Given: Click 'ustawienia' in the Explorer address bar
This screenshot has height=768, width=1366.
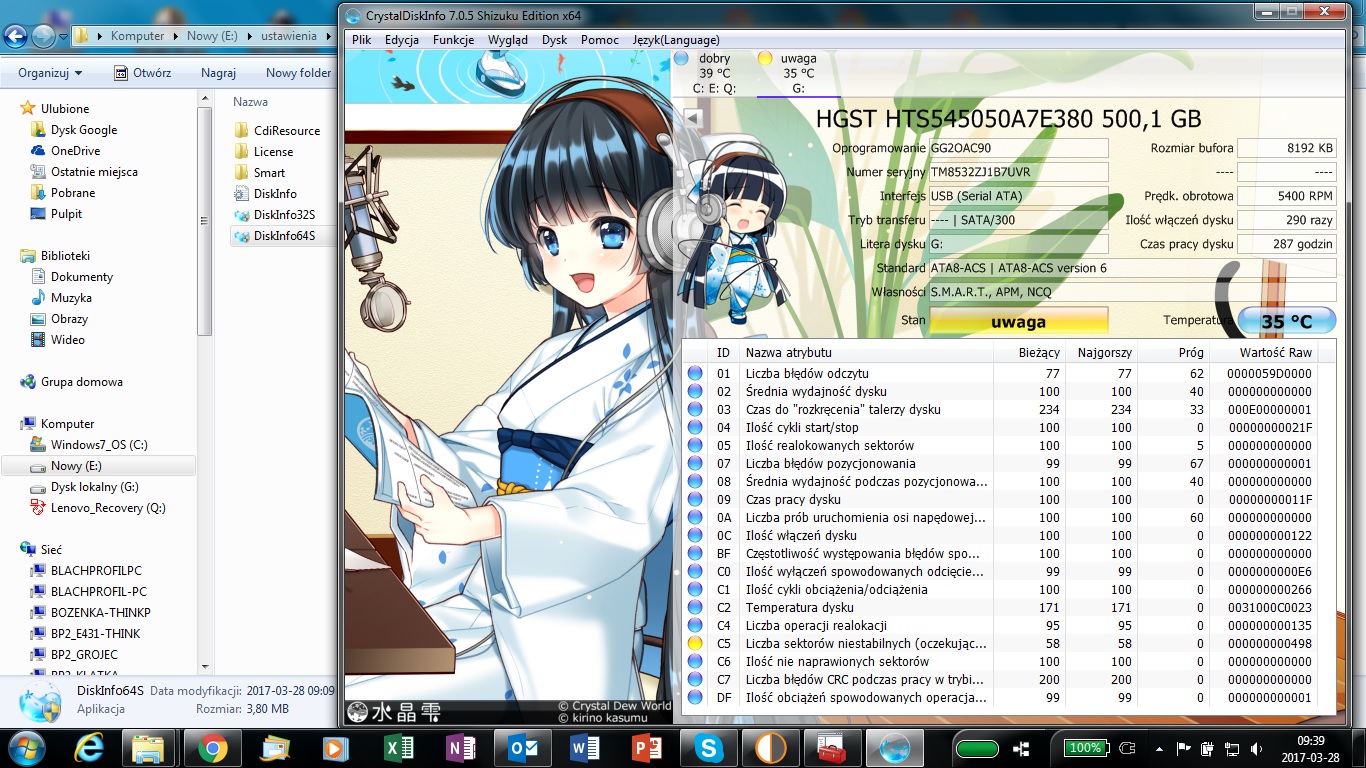Looking at the screenshot, I should pyautogui.click(x=288, y=36).
